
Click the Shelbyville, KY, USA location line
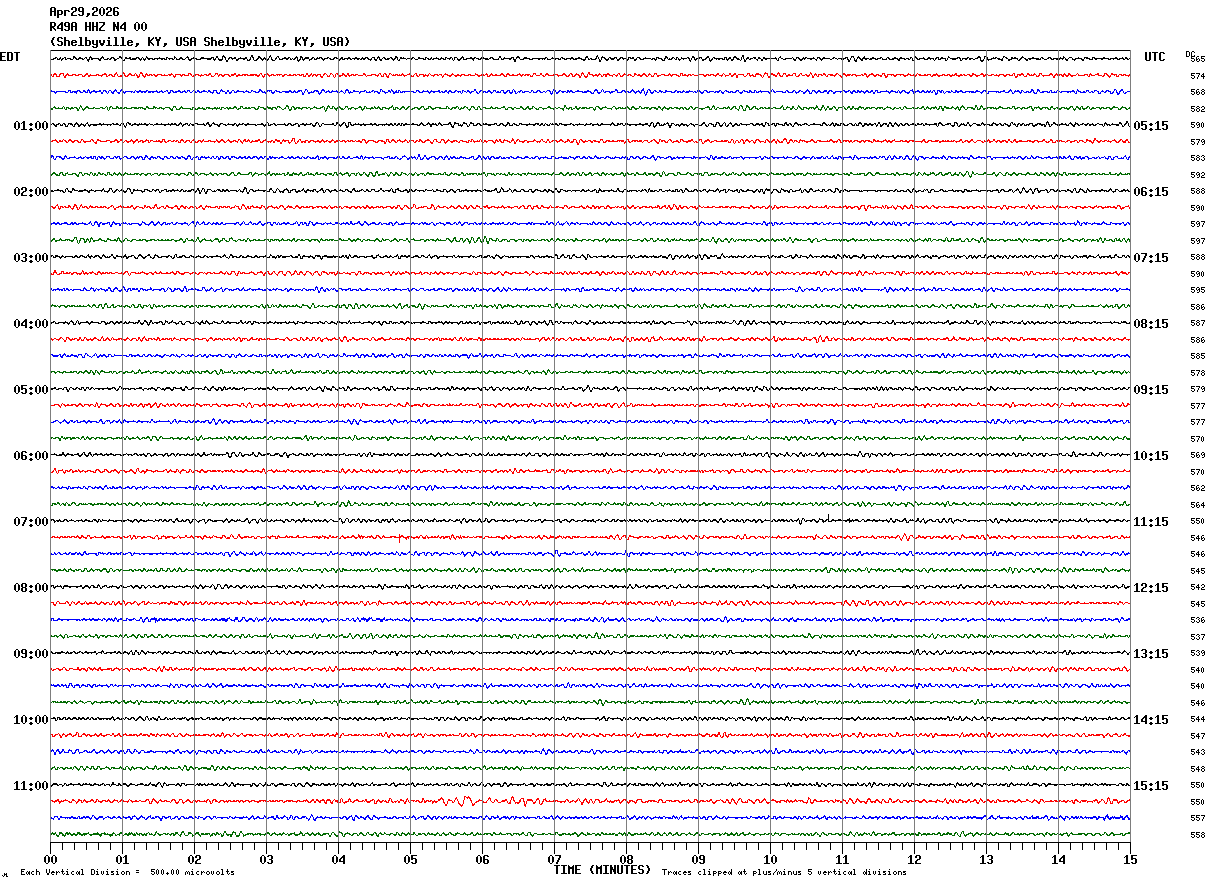(x=200, y=42)
